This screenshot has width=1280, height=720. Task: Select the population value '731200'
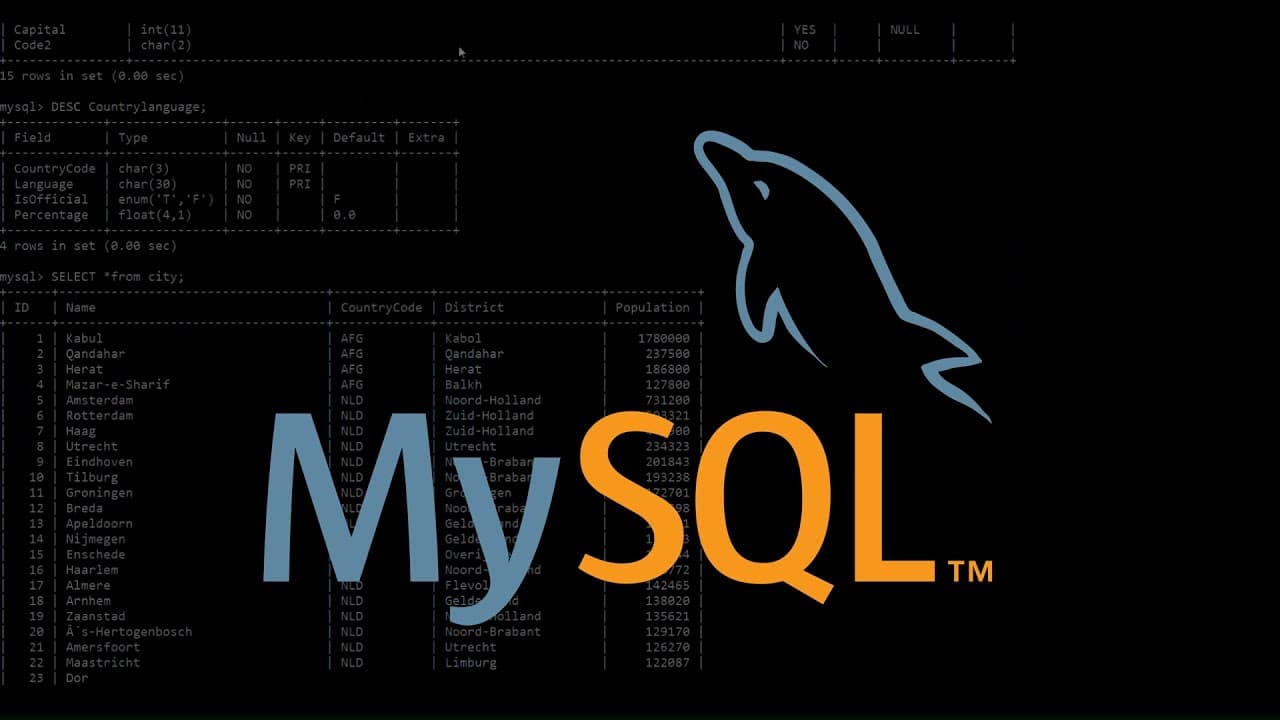click(x=668, y=400)
